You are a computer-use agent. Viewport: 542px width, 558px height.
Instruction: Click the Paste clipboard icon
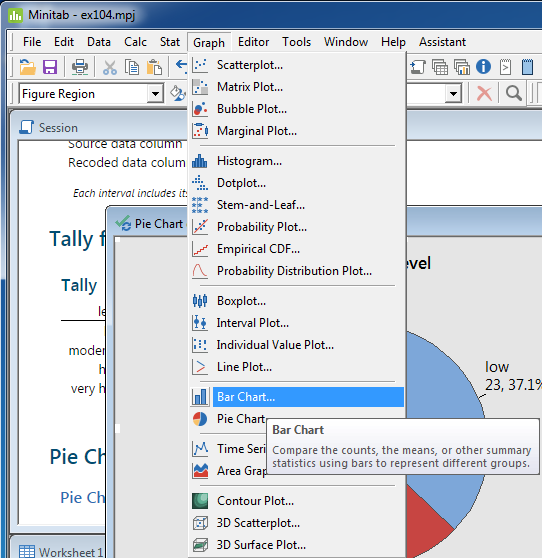pyautogui.click(x=154, y=67)
